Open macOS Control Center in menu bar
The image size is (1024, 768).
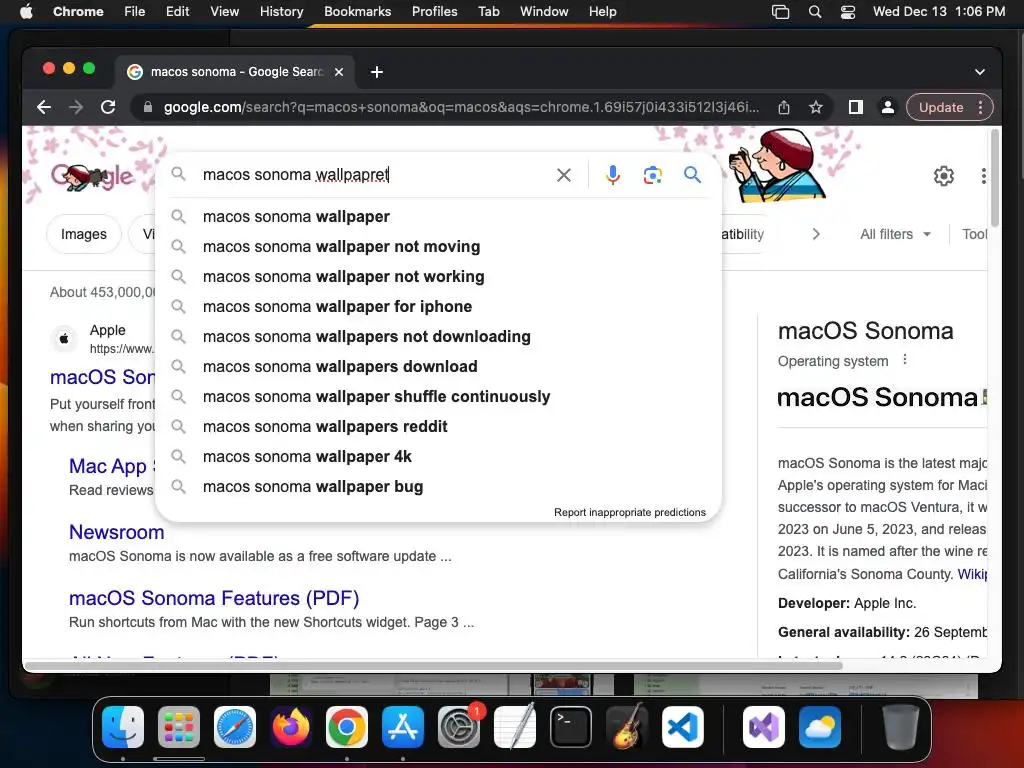[x=848, y=12]
